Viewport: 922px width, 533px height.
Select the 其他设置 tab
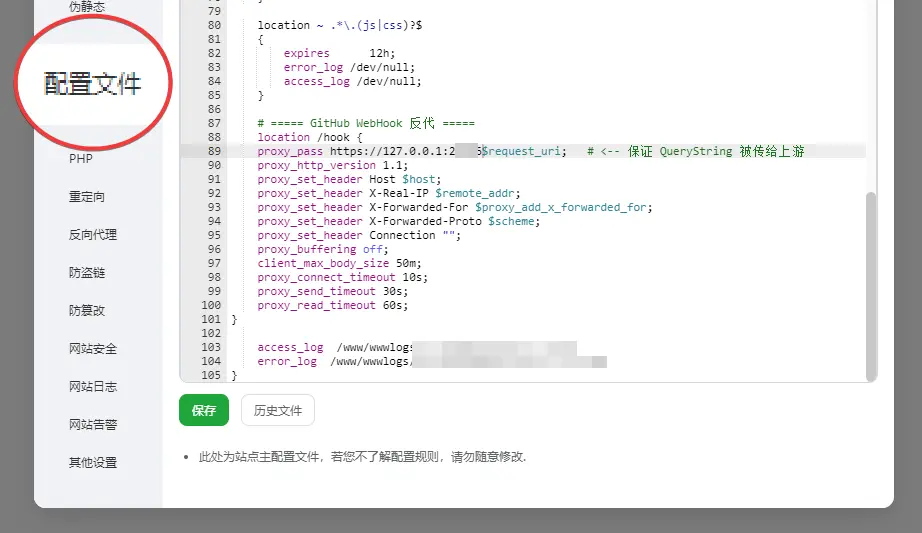click(92, 462)
